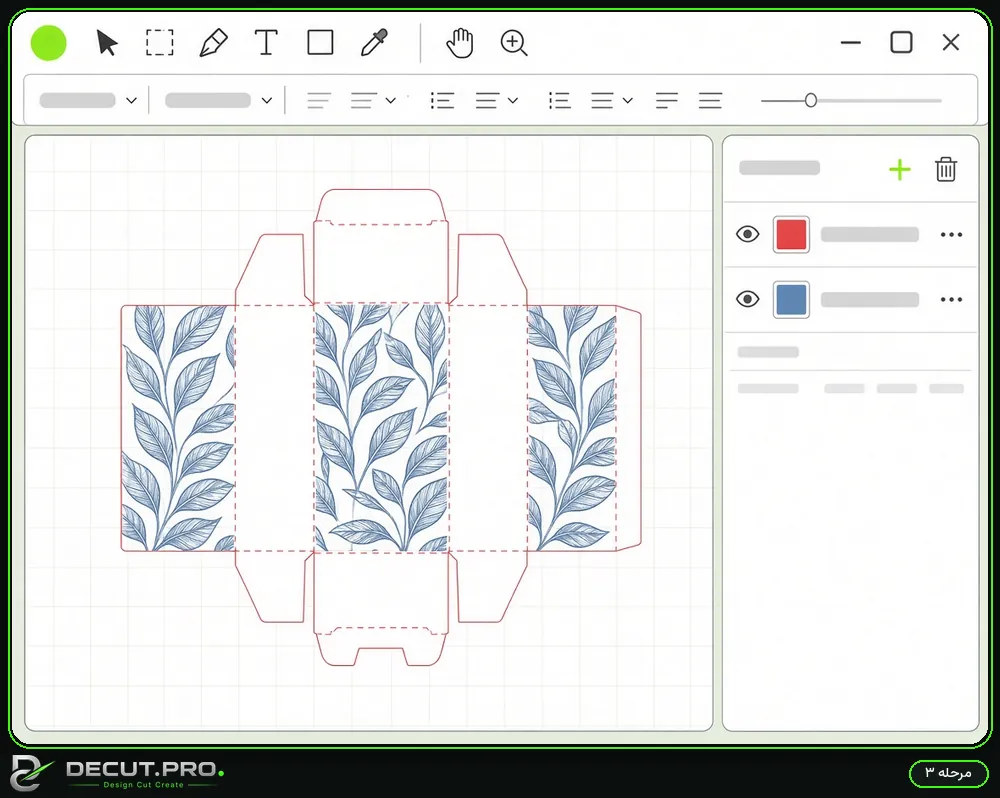The width and height of the screenshot is (1000, 798).
Task: Select the red layer's name field
Action: 869,235
